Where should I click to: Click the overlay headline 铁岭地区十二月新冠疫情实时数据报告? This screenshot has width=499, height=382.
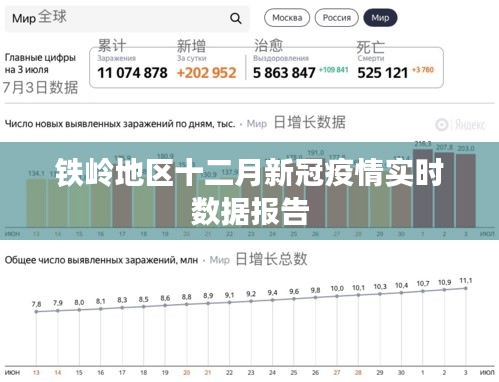tap(249, 192)
